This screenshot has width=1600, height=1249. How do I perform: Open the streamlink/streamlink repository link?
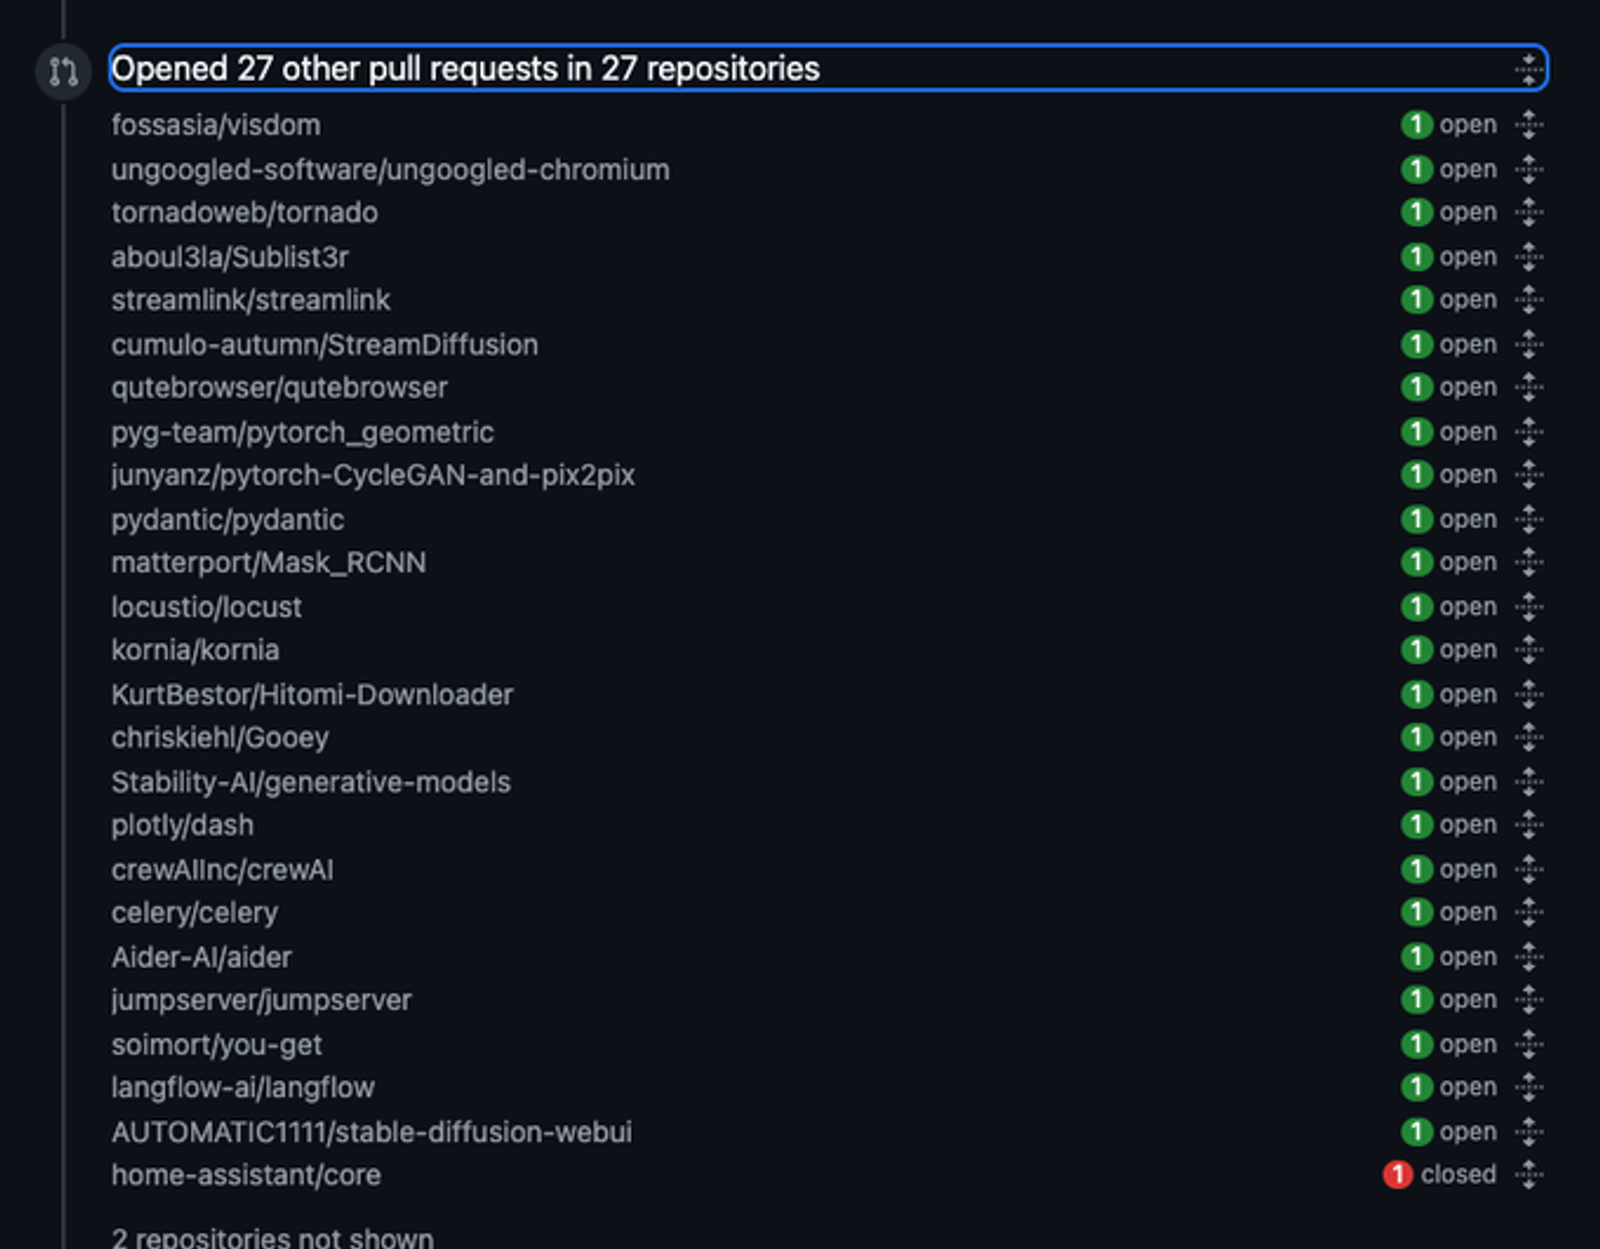pos(251,300)
